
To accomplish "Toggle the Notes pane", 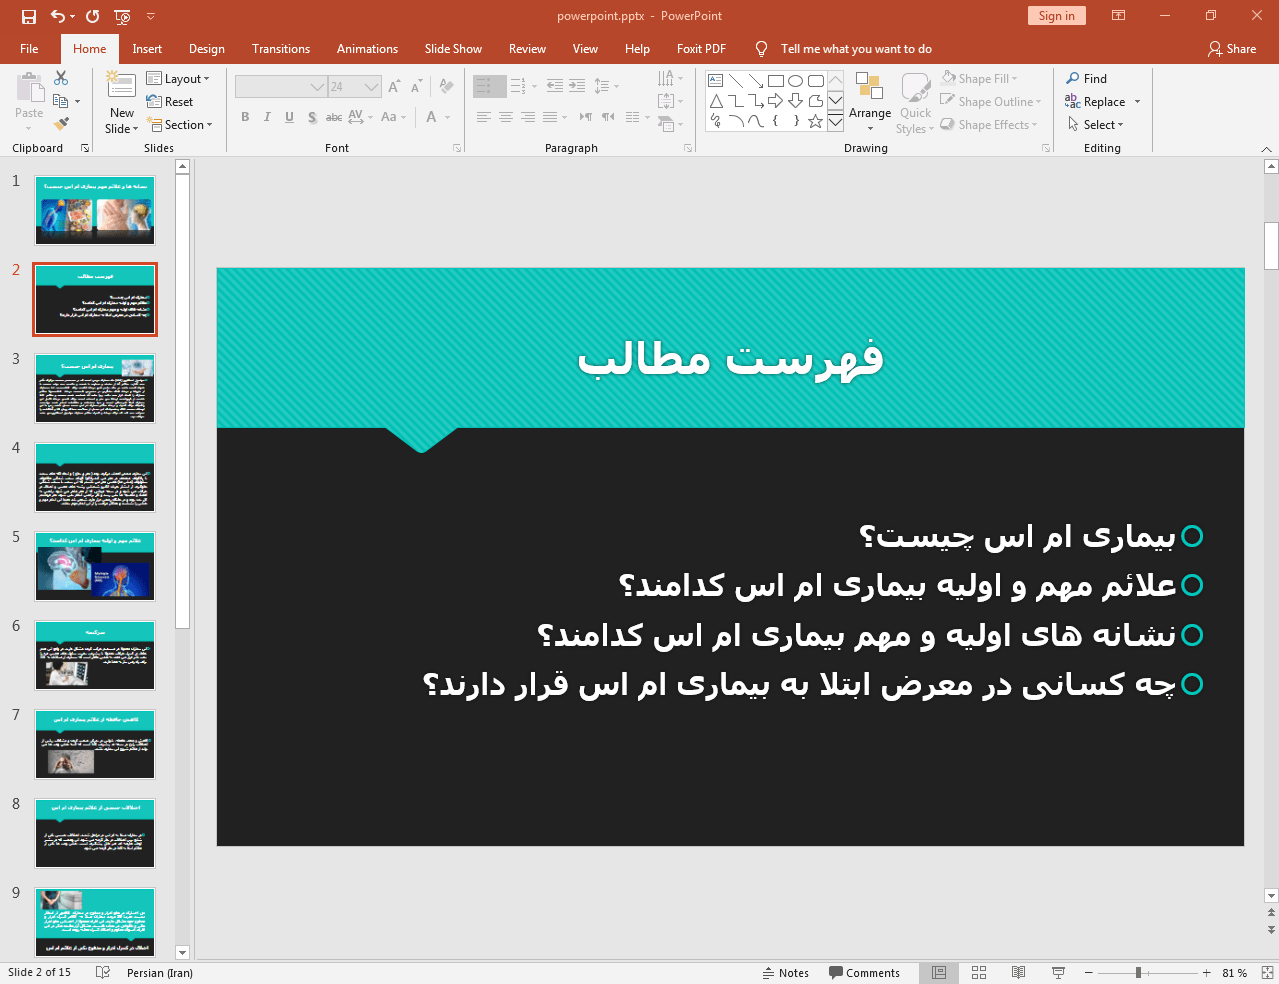I will pos(786,972).
